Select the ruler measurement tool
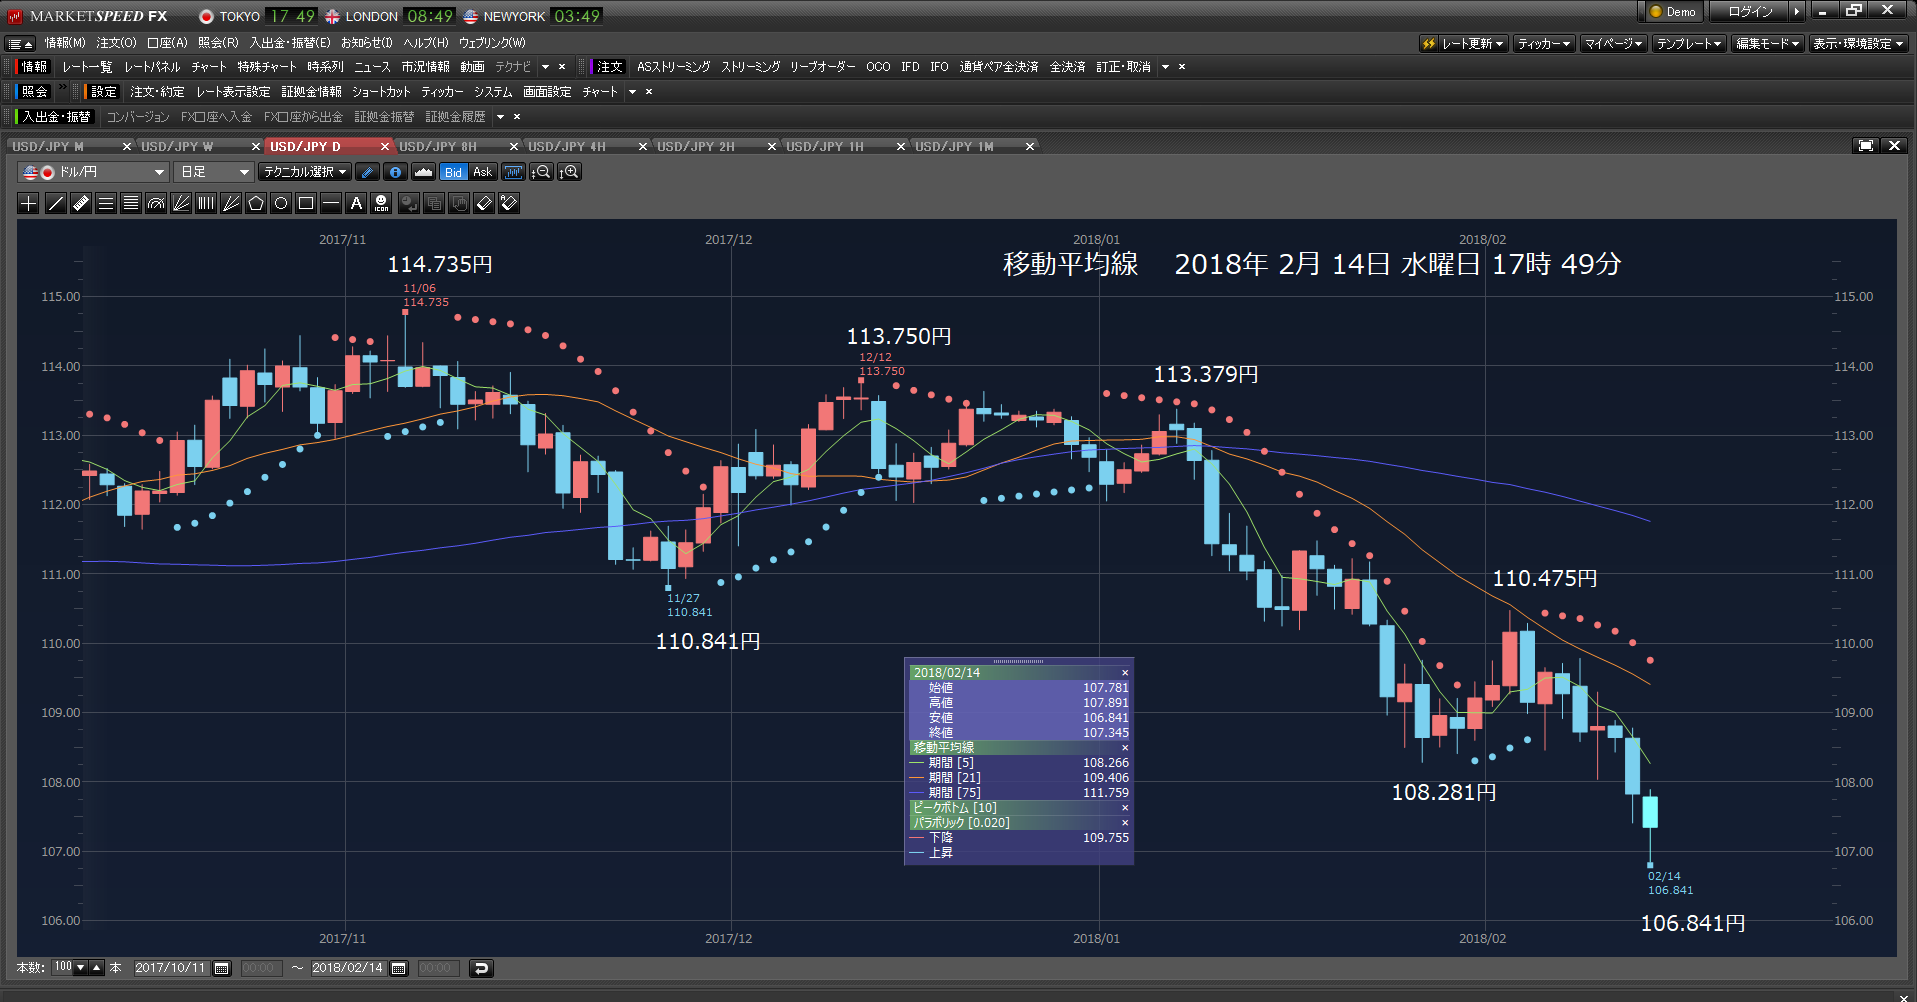This screenshot has width=1917, height=1002. pos(81,203)
